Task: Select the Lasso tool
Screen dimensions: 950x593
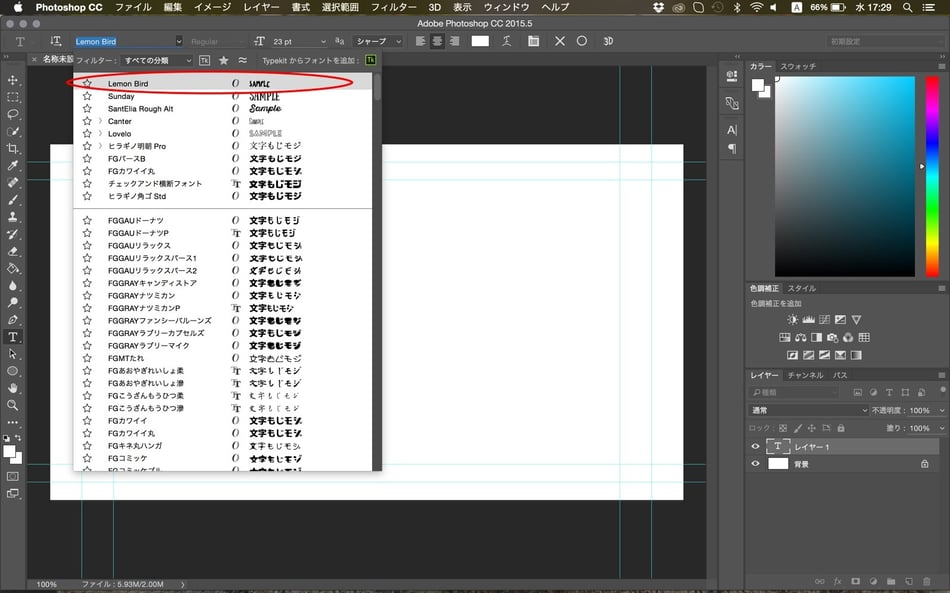Action: 13,114
